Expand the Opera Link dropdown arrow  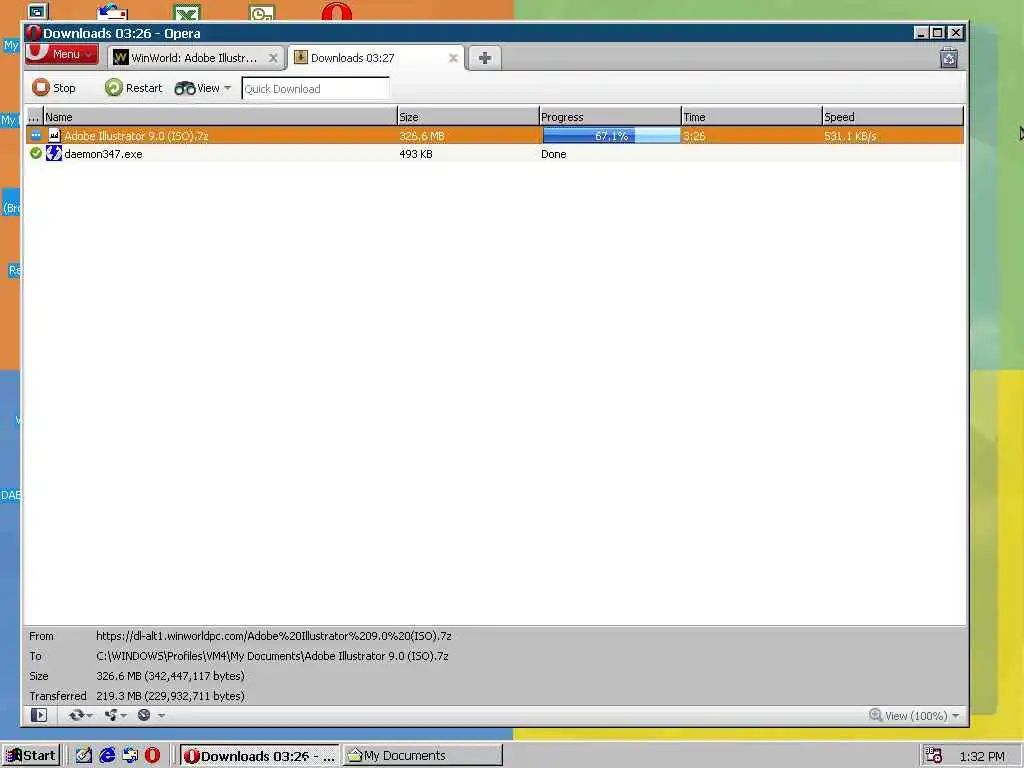pos(90,715)
